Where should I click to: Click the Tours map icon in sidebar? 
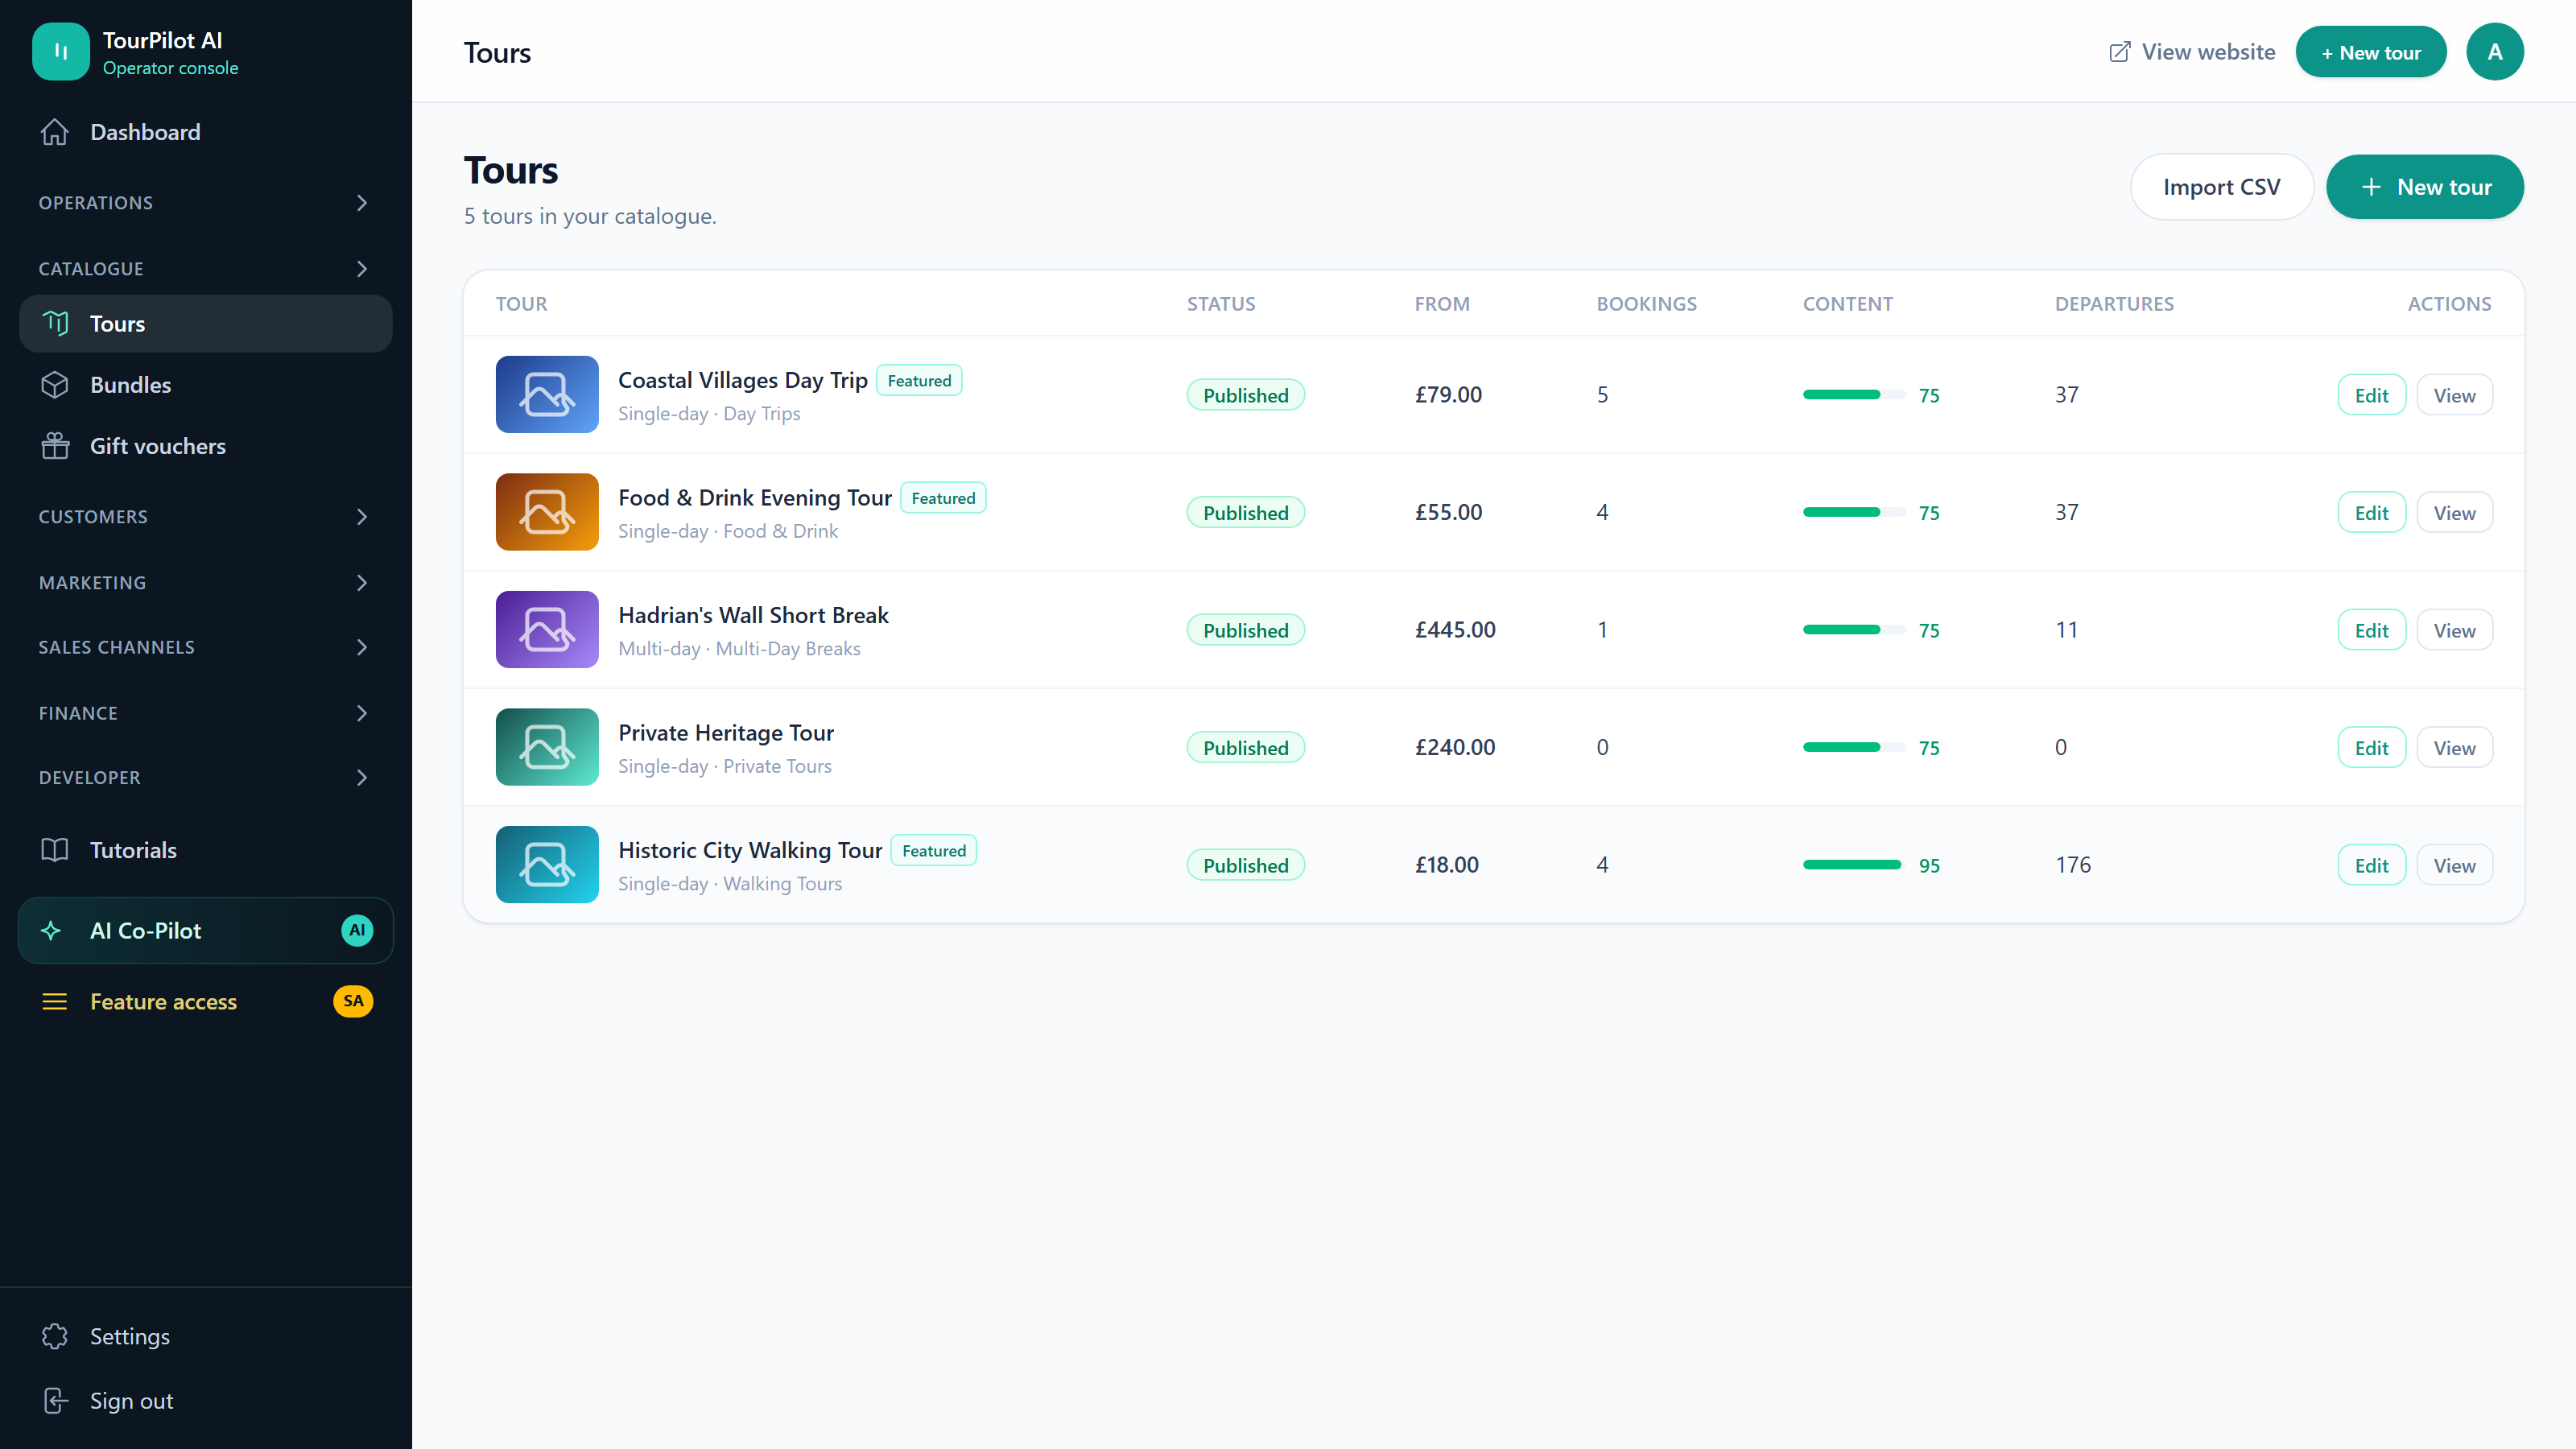[55, 323]
